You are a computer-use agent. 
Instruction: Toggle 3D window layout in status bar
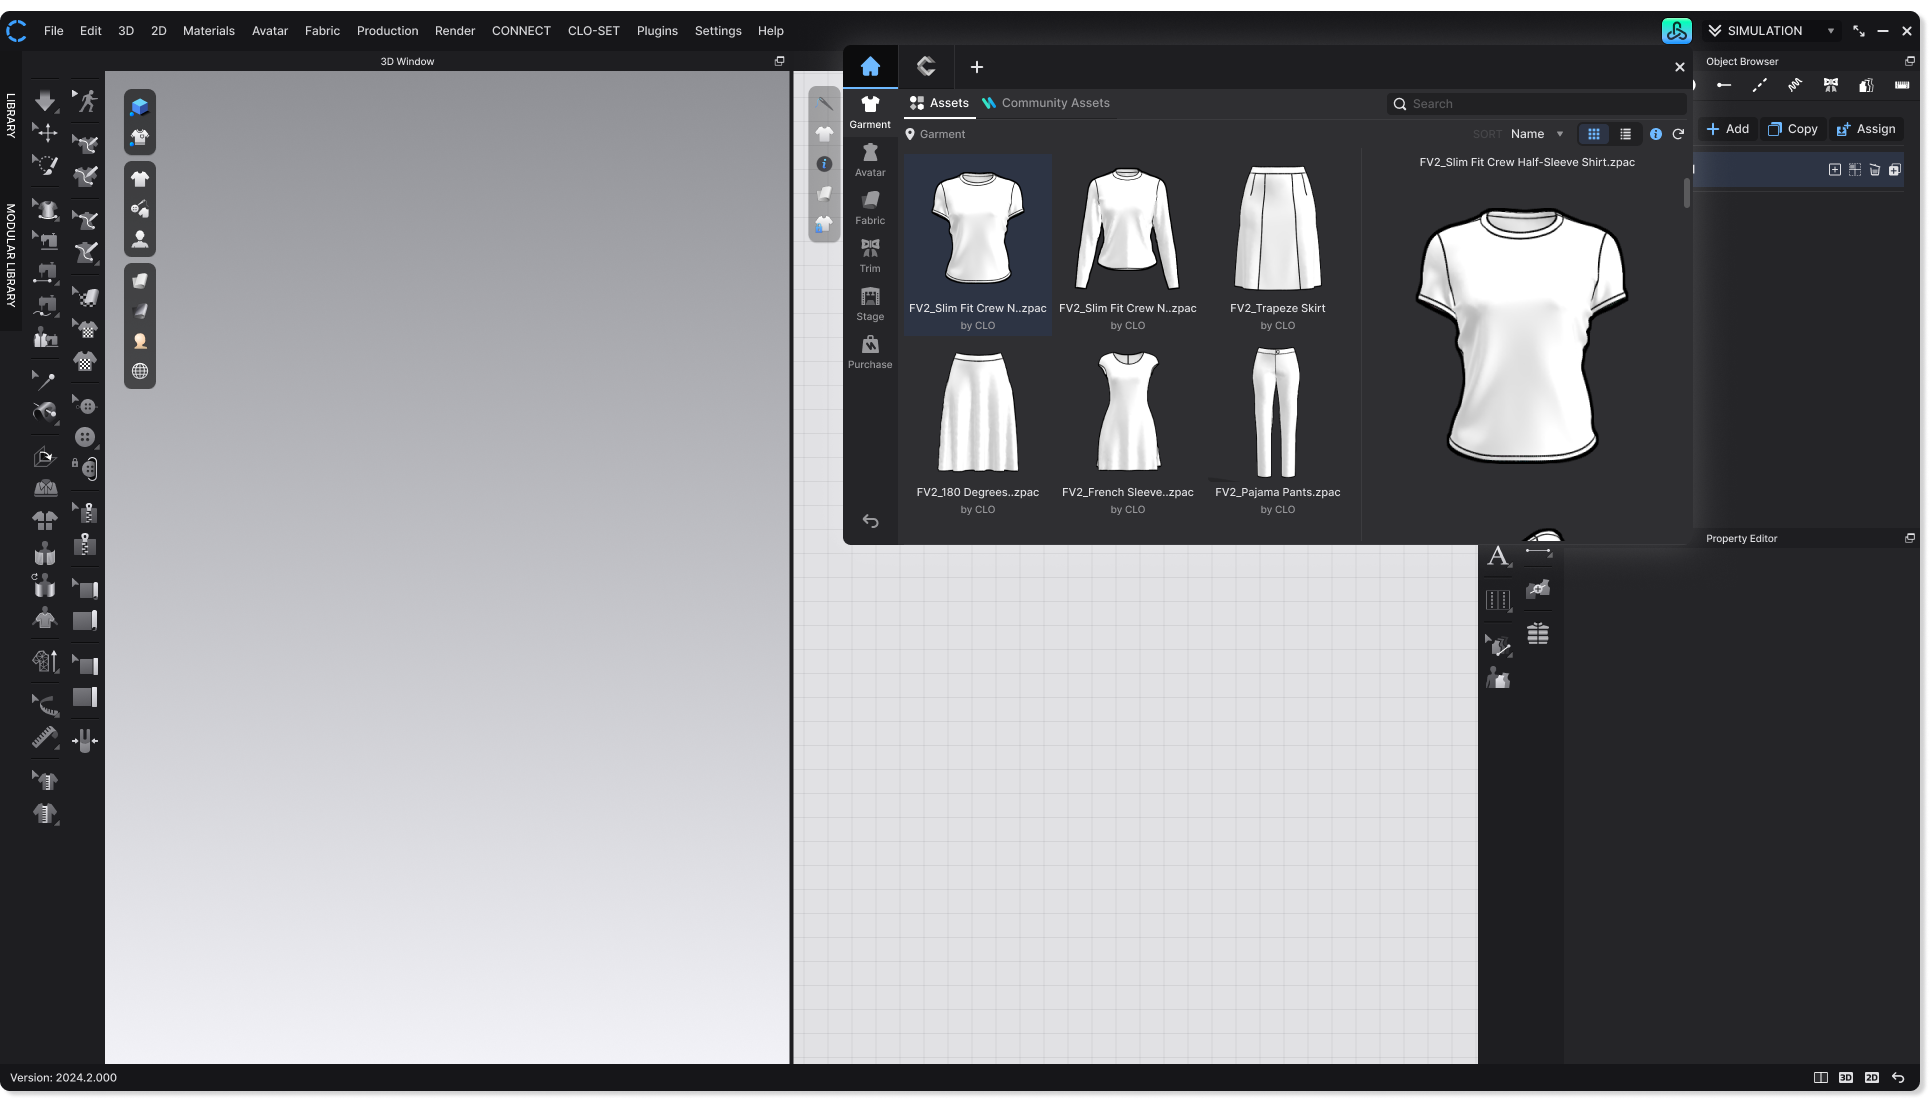tap(1846, 1078)
